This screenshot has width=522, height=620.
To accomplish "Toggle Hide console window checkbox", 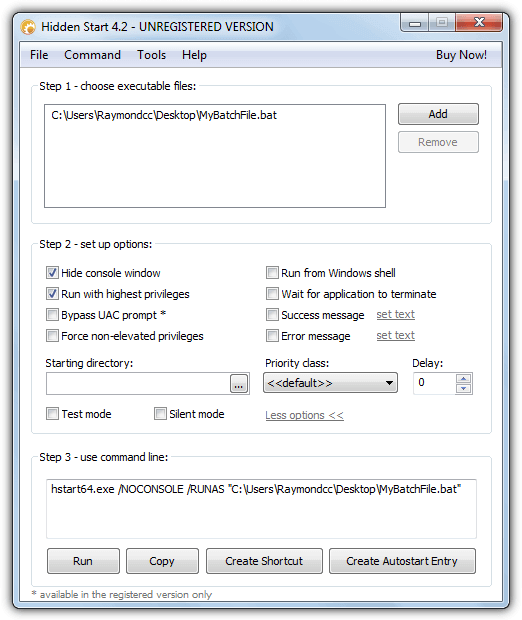I will point(52,273).
